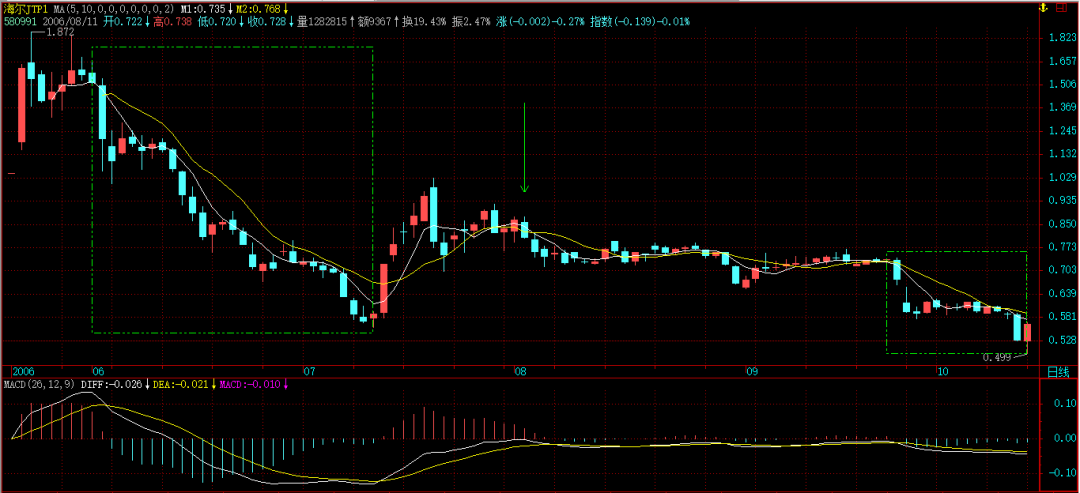Click the turnover amount 额9367
Image resolution: width=1080 pixels, height=493 pixels.
point(374,21)
